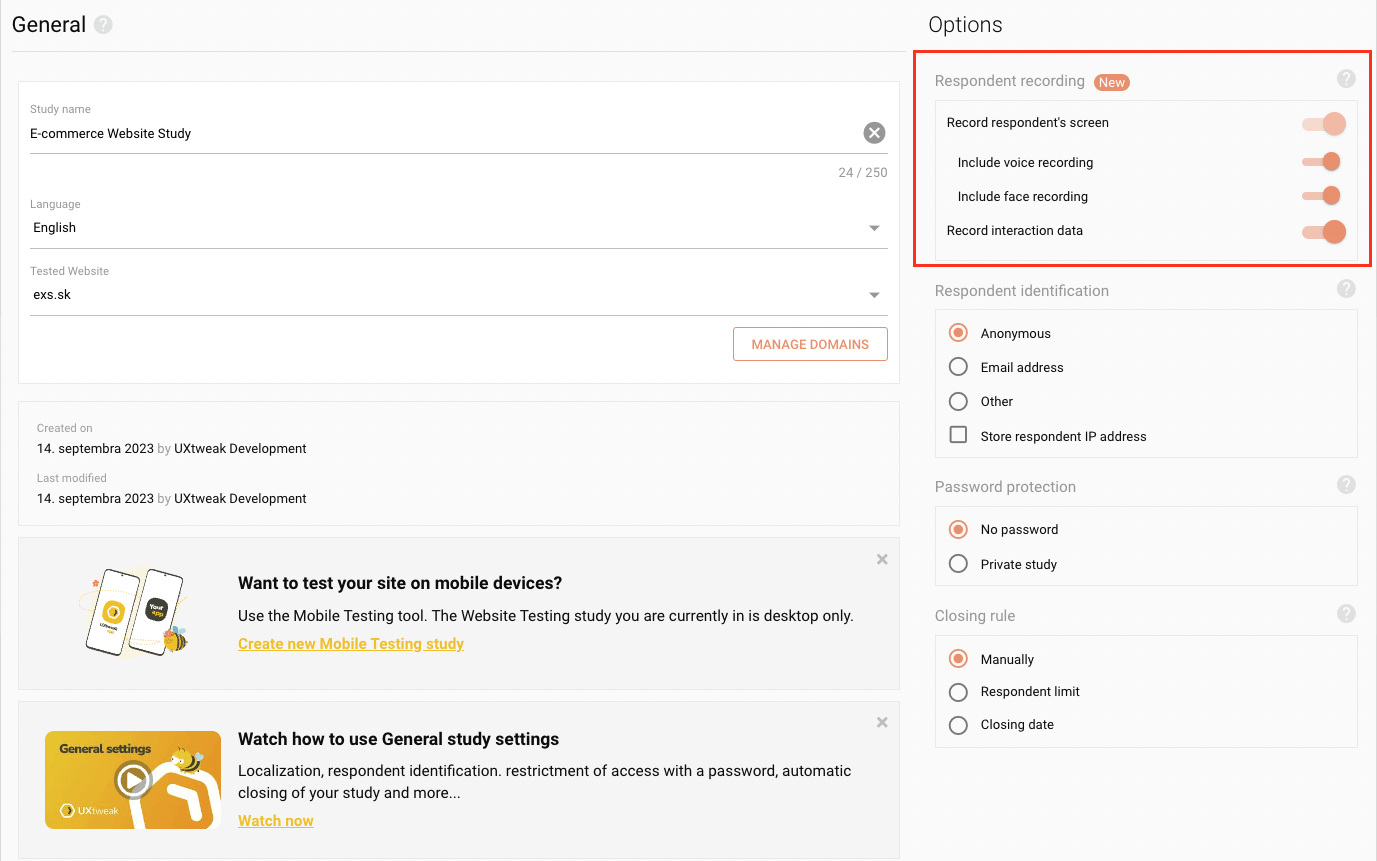Open help icon for Respondent recording
The width and height of the screenshot is (1377, 861).
click(x=1346, y=79)
